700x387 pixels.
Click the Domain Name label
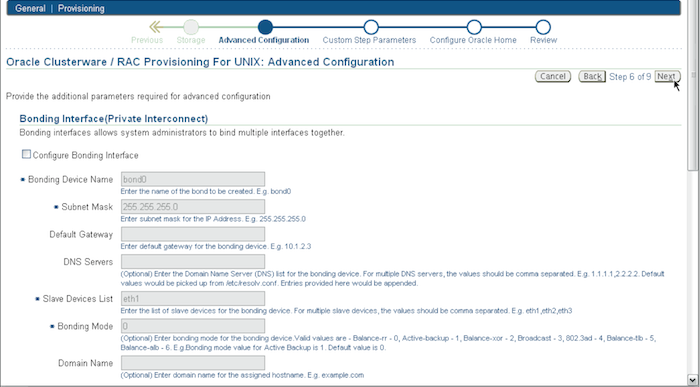click(x=85, y=363)
